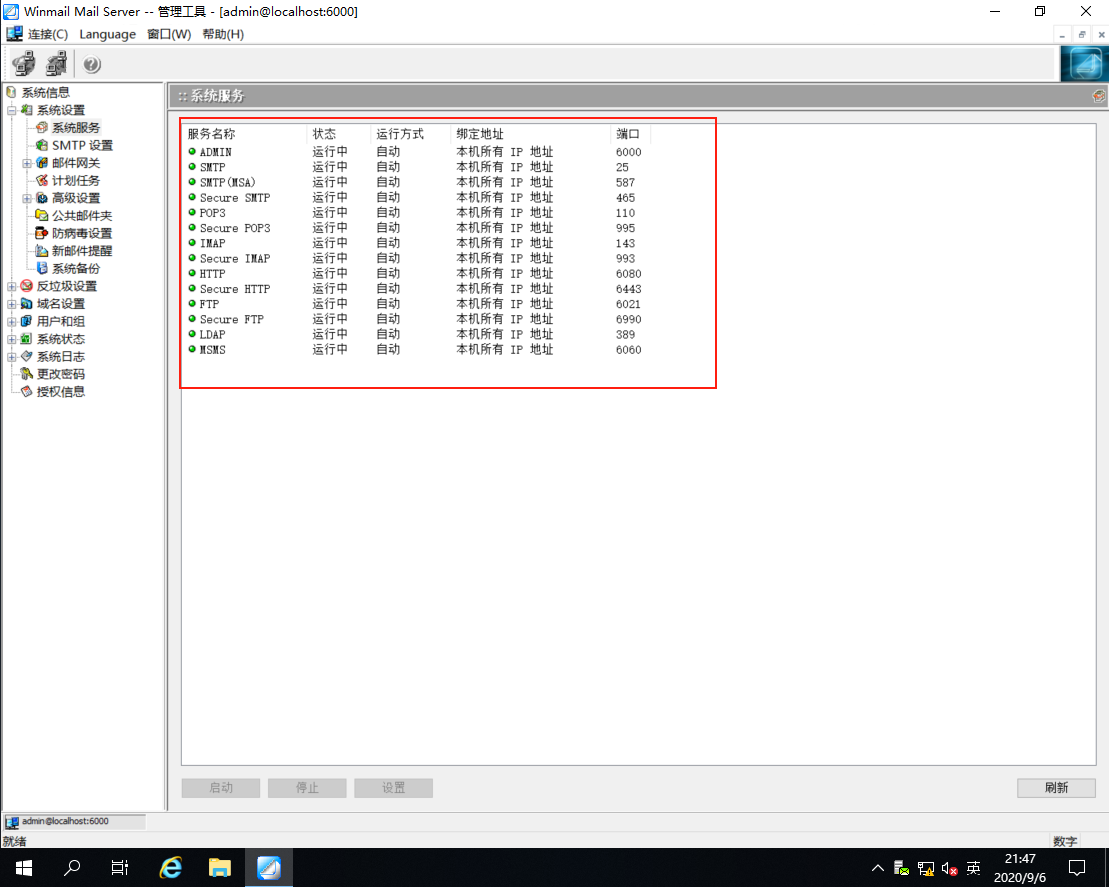Open the 窗口(W) menu
The height and width of the screenshot is (887, 1109).
pyautogui.click(x=169, y=34)
